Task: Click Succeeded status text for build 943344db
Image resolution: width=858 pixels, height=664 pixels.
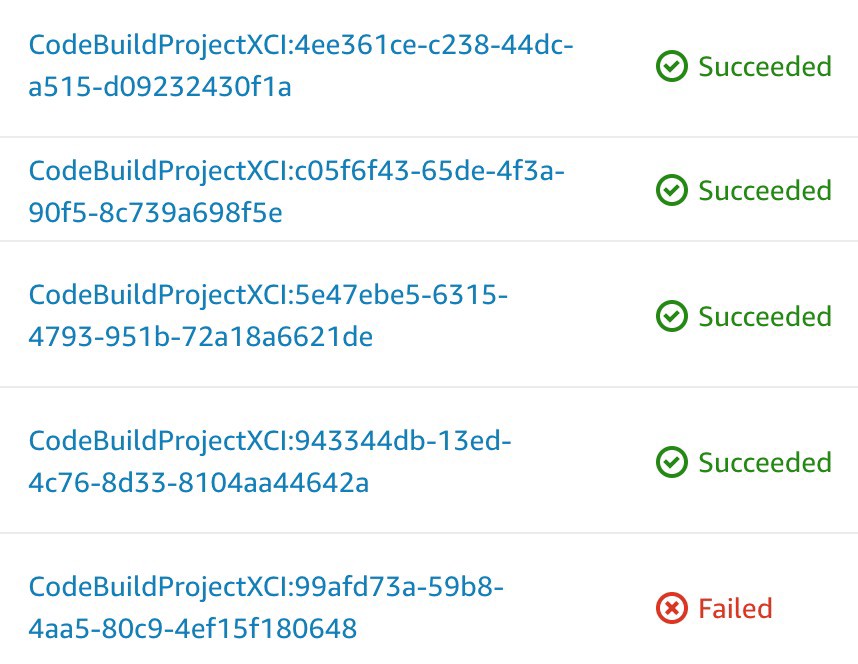Action: coord(765,463)
